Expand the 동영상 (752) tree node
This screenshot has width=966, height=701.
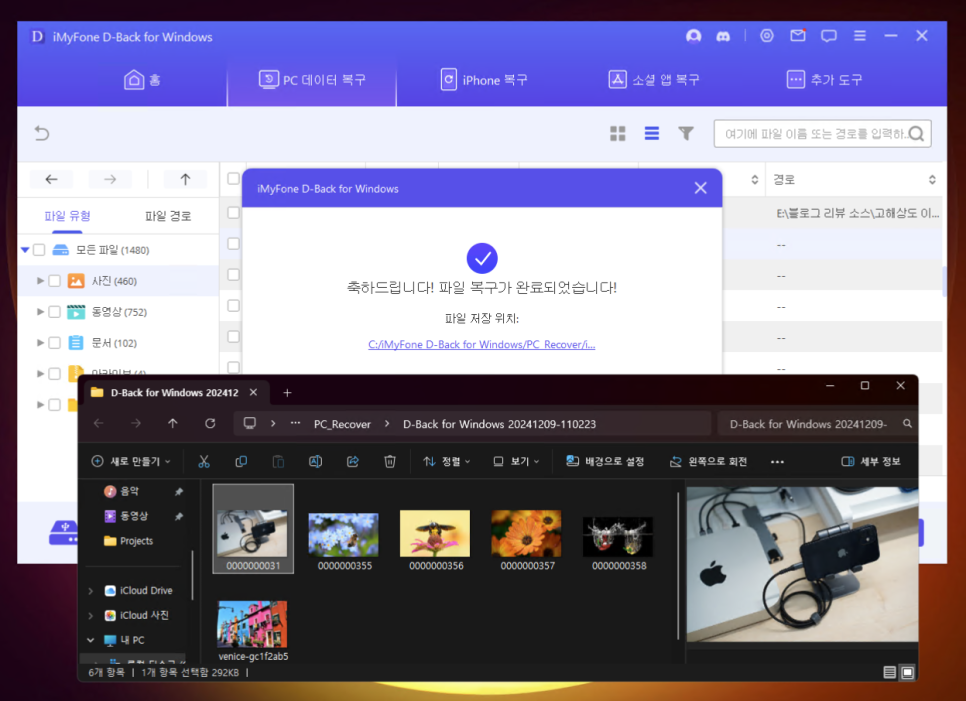coord(40,312)
